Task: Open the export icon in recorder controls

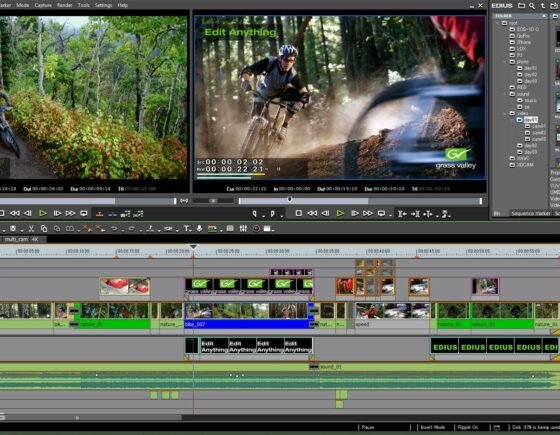Action: pos(445,214)
